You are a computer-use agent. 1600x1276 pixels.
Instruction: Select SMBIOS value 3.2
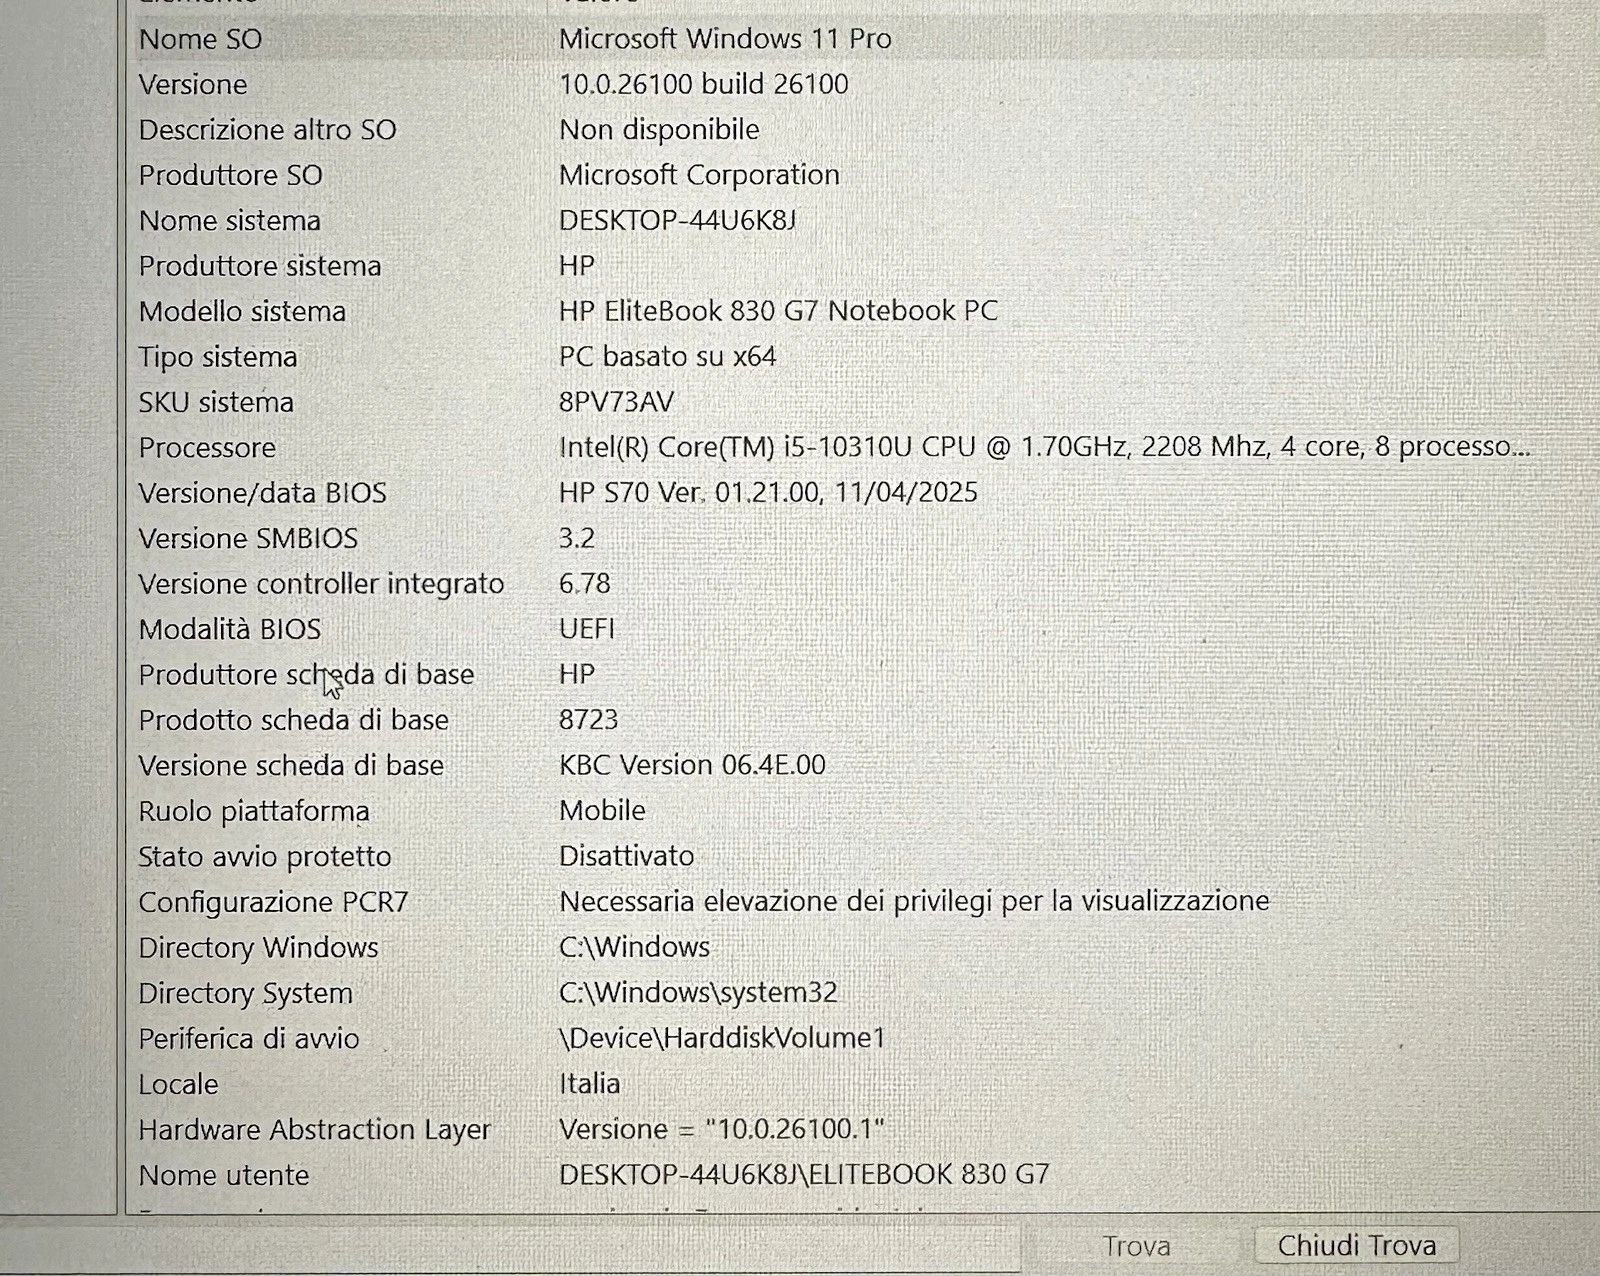(577, 539)
